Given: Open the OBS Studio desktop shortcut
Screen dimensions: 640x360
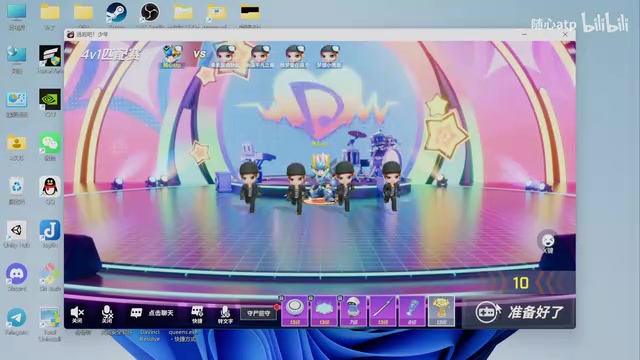Looking at the screenshot, I should (150, 14).
